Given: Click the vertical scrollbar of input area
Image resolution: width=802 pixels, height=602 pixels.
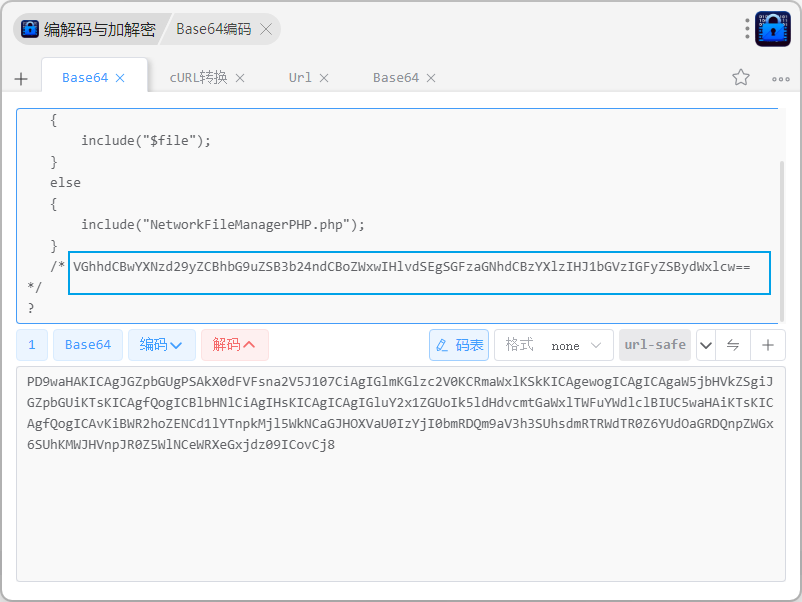Looking at the screenshot, I should (x=781, y=240).
